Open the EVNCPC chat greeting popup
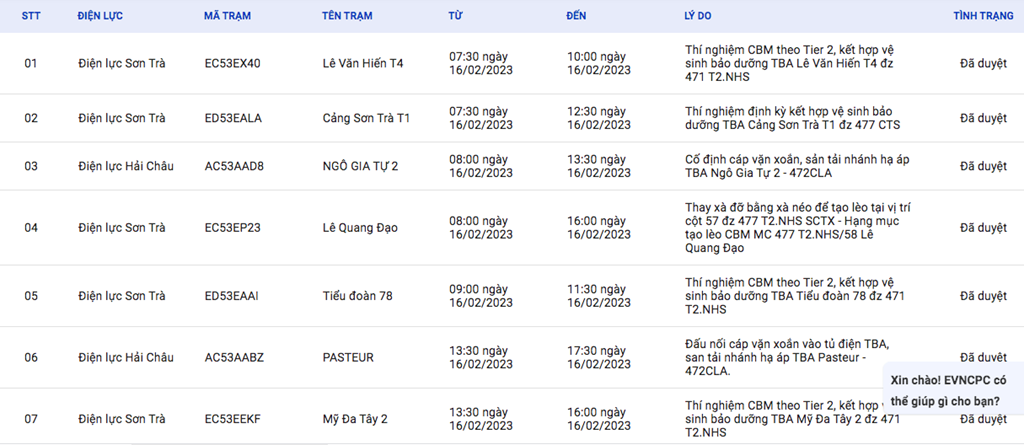This screenshot has width=1024, height=445. pyautogui.click(x=952, y=389)
